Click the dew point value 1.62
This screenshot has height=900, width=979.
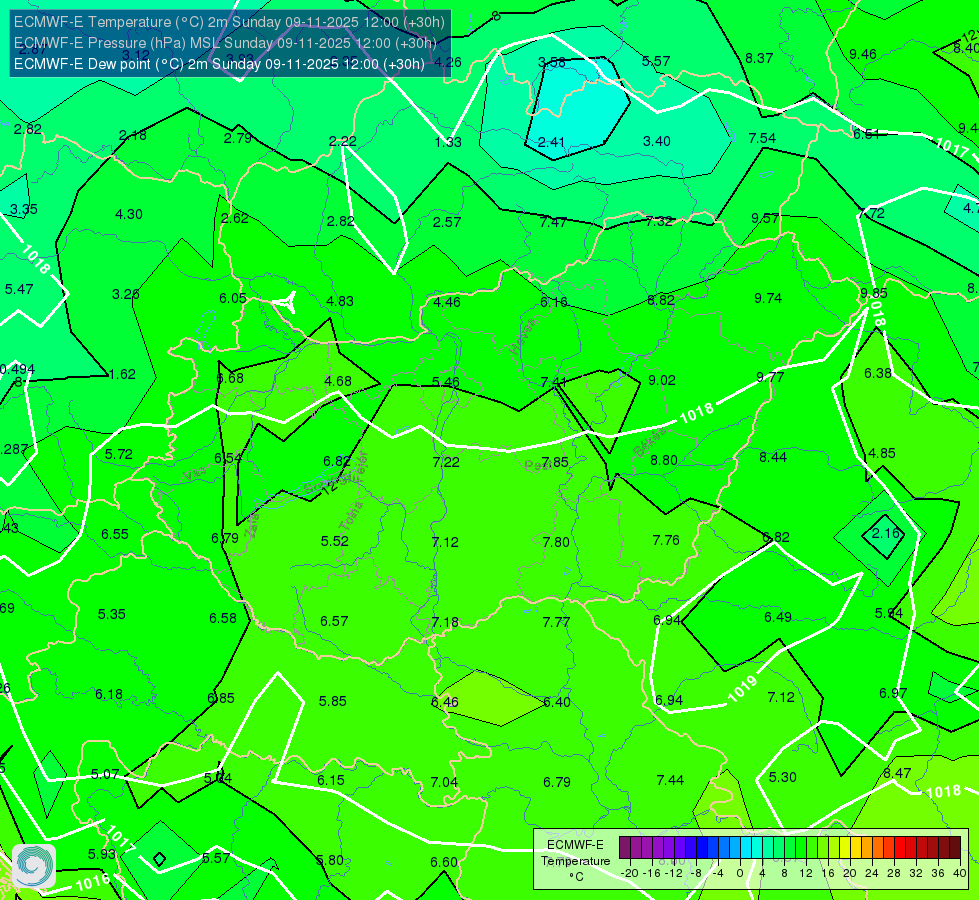(122, 374)
